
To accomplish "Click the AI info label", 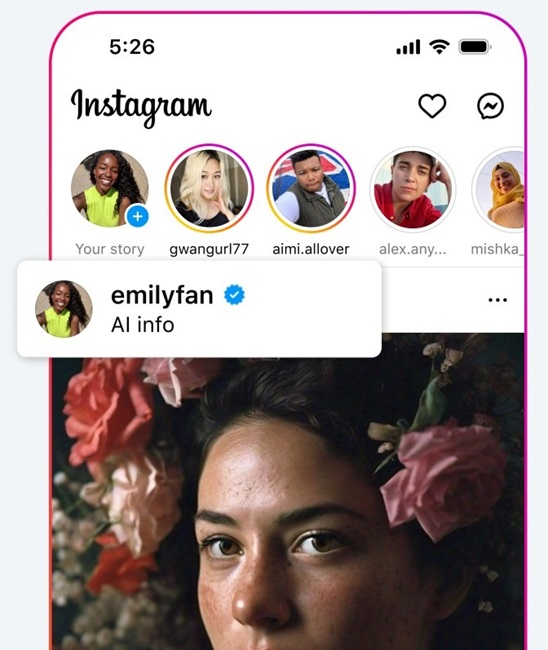I will (142, 325).
